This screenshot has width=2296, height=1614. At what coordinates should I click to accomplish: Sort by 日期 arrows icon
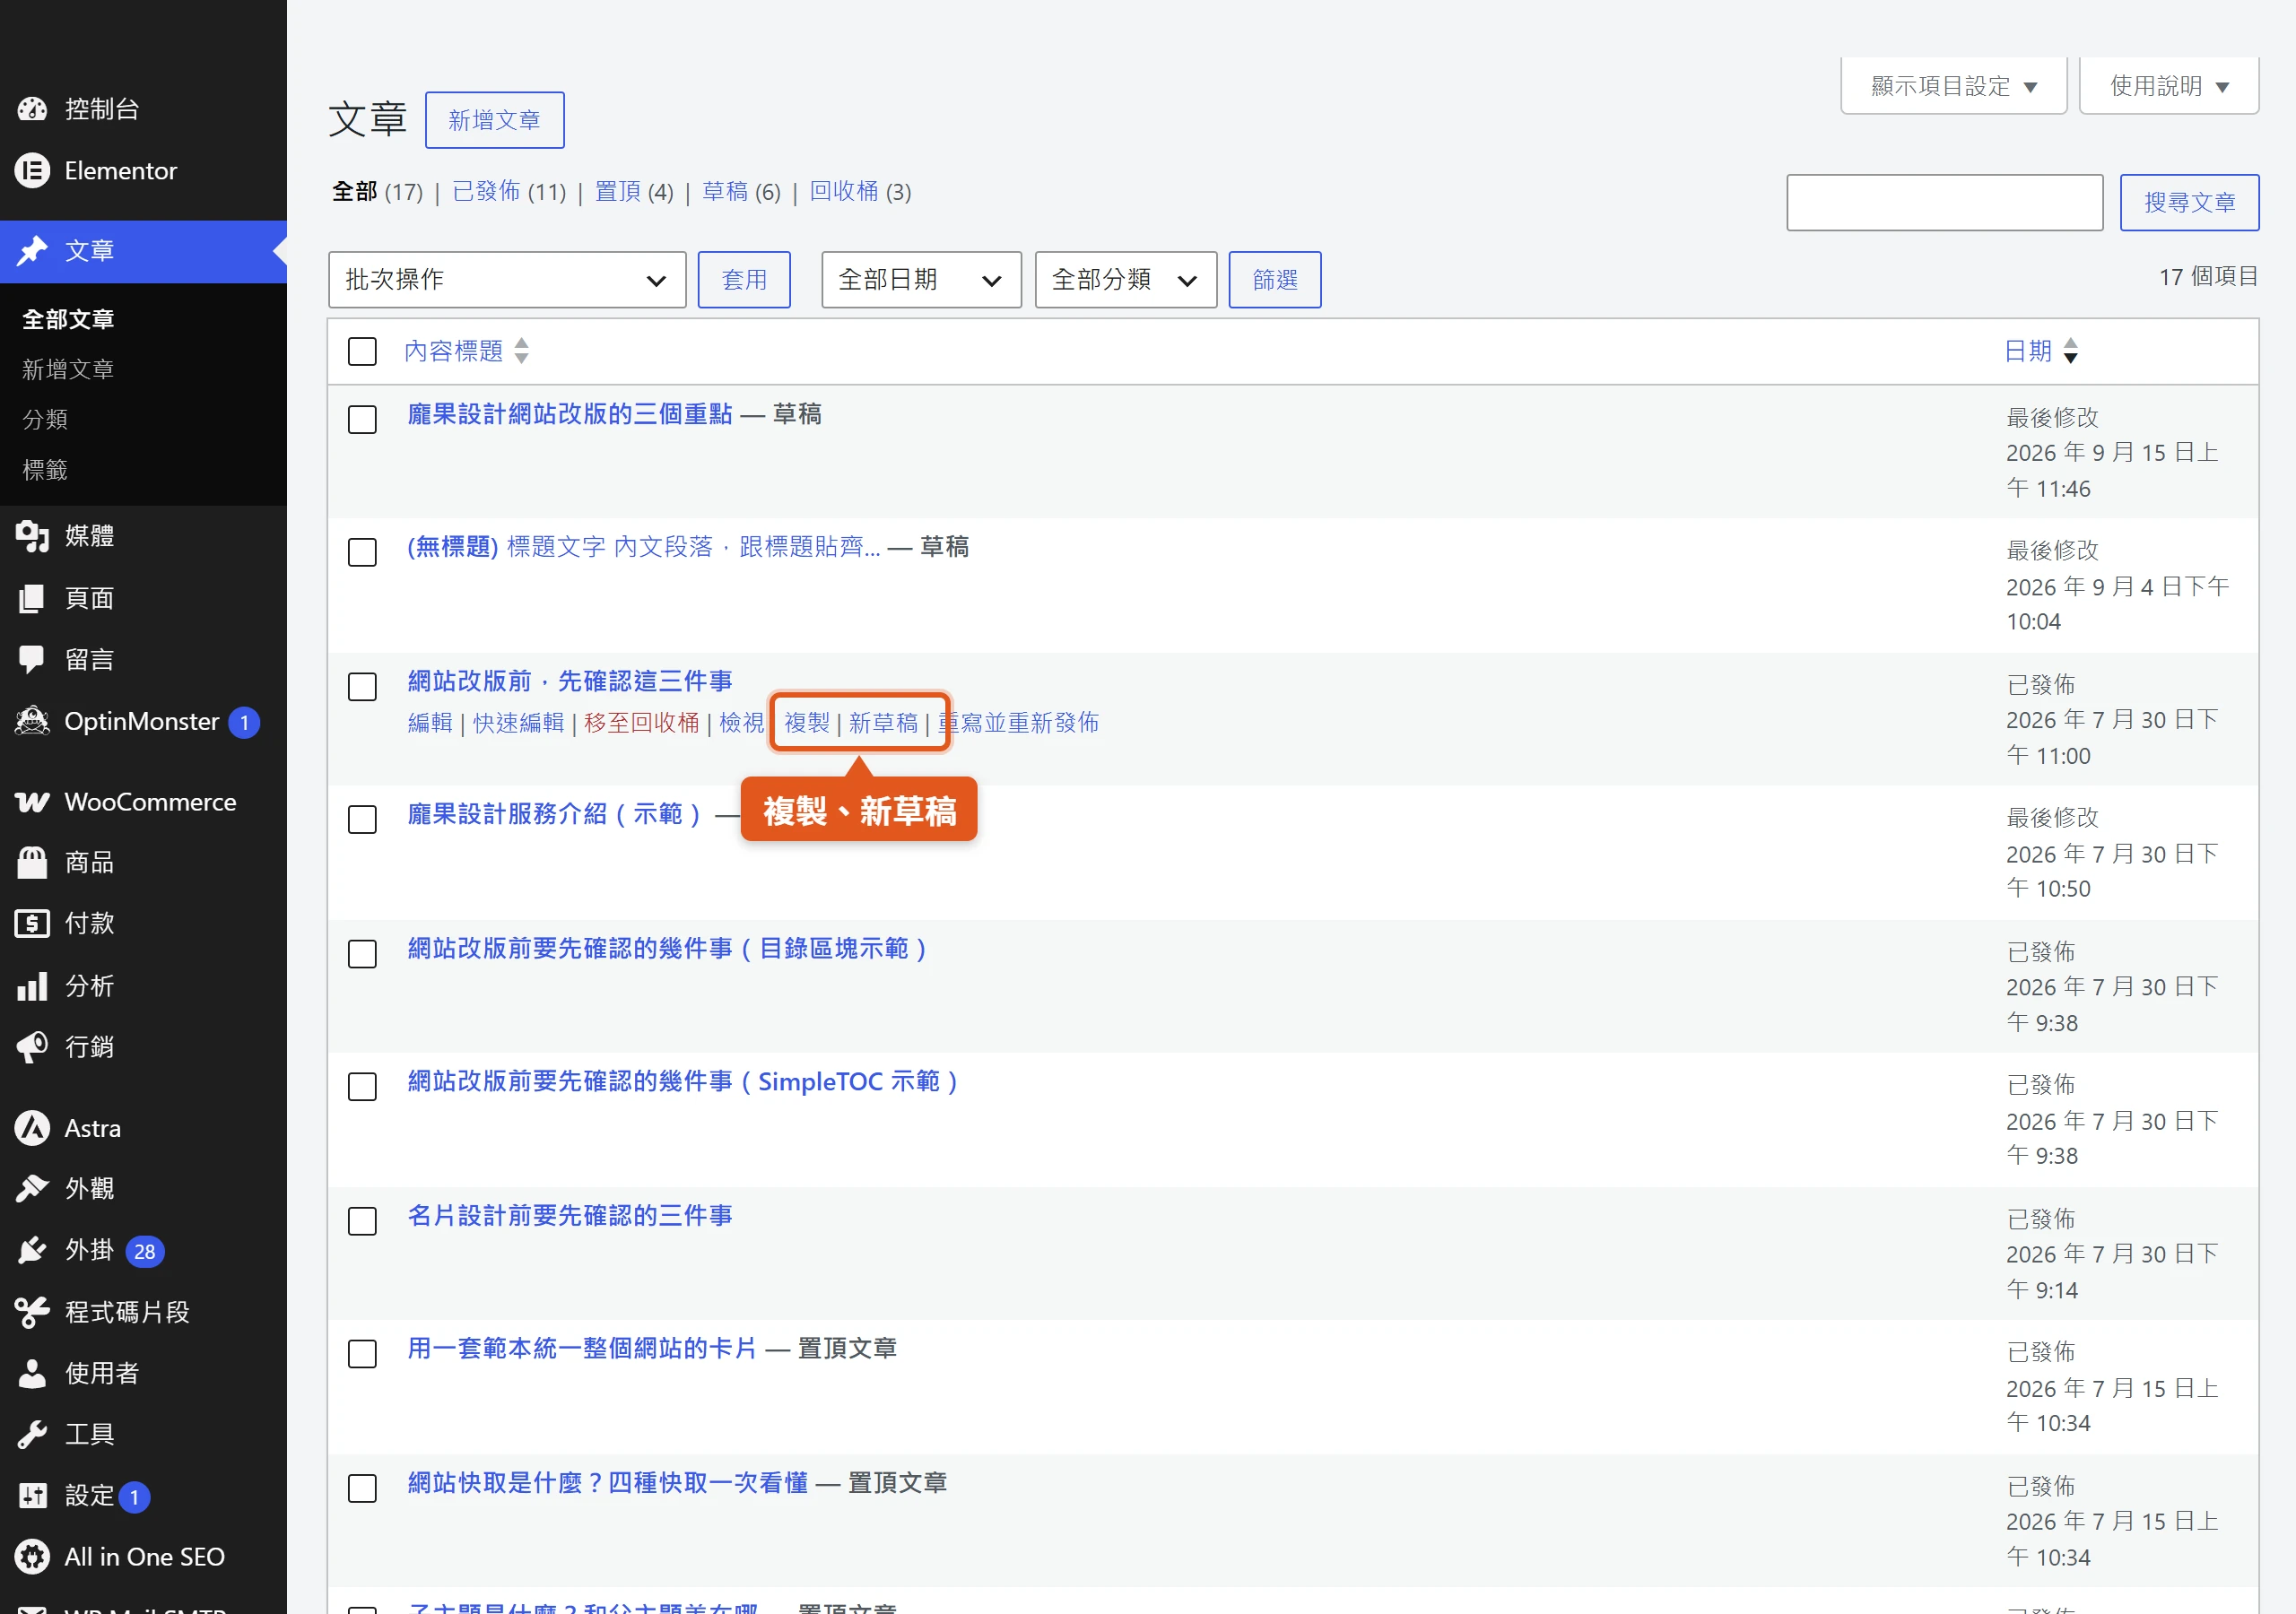pyautogui.click(x=2070, y=351)
